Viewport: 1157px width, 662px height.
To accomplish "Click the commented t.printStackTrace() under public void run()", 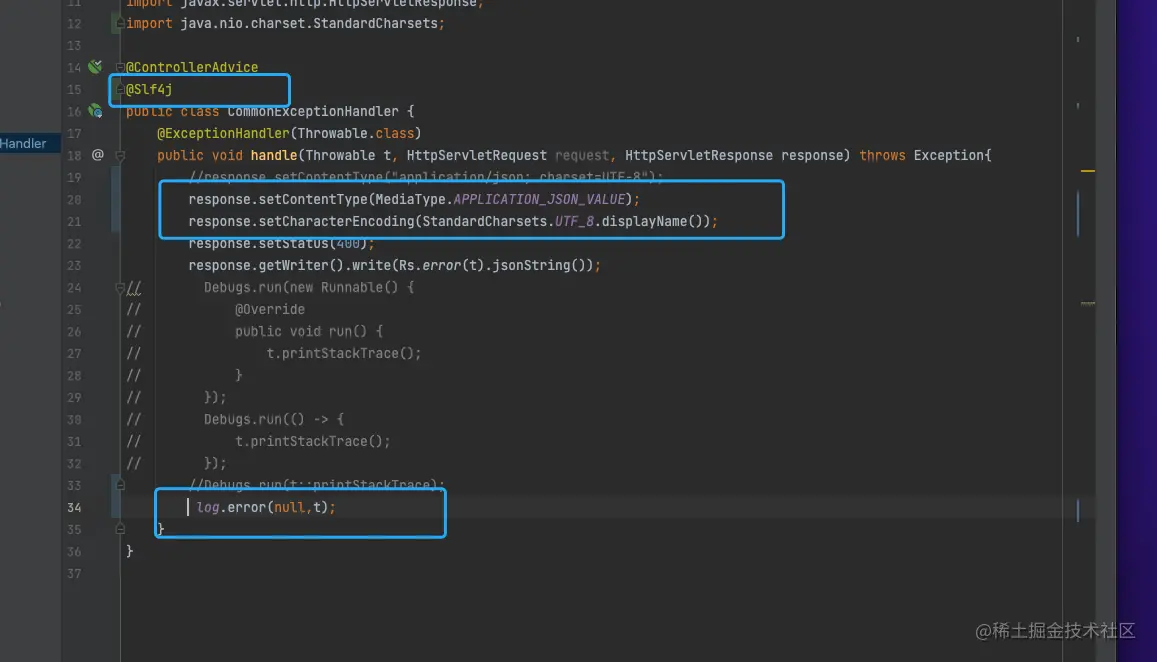I will tap(344, 354).
